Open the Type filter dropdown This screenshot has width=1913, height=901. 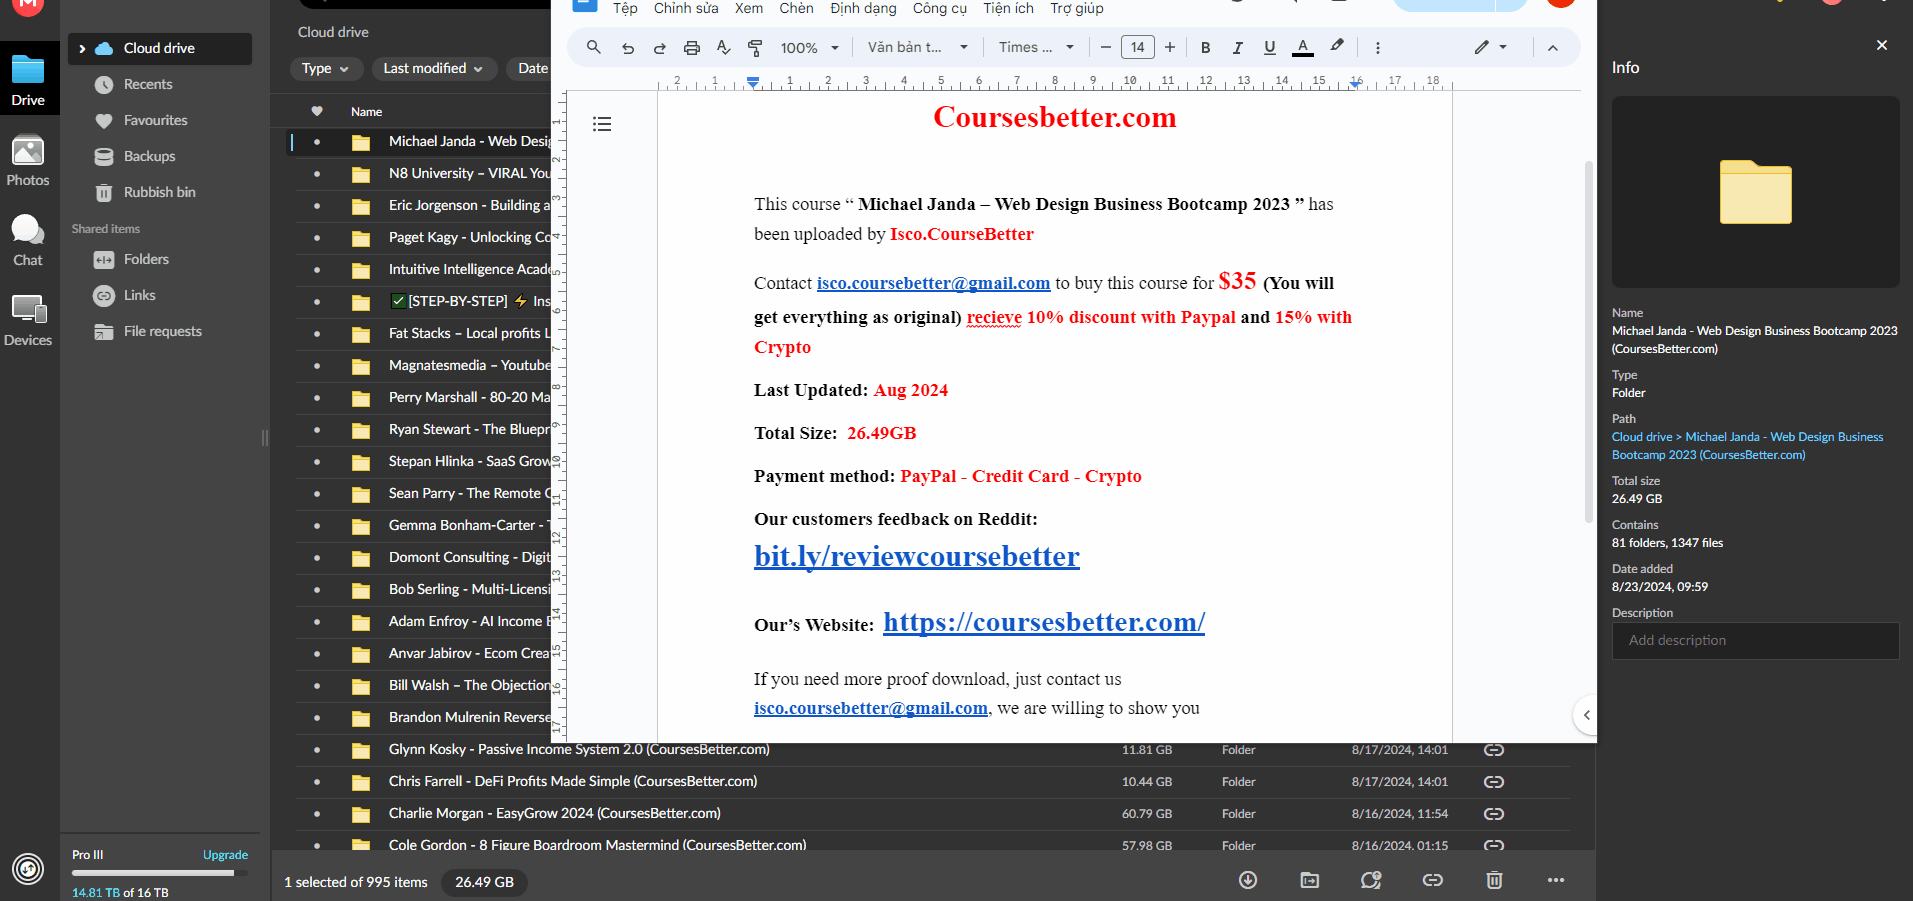325,68
